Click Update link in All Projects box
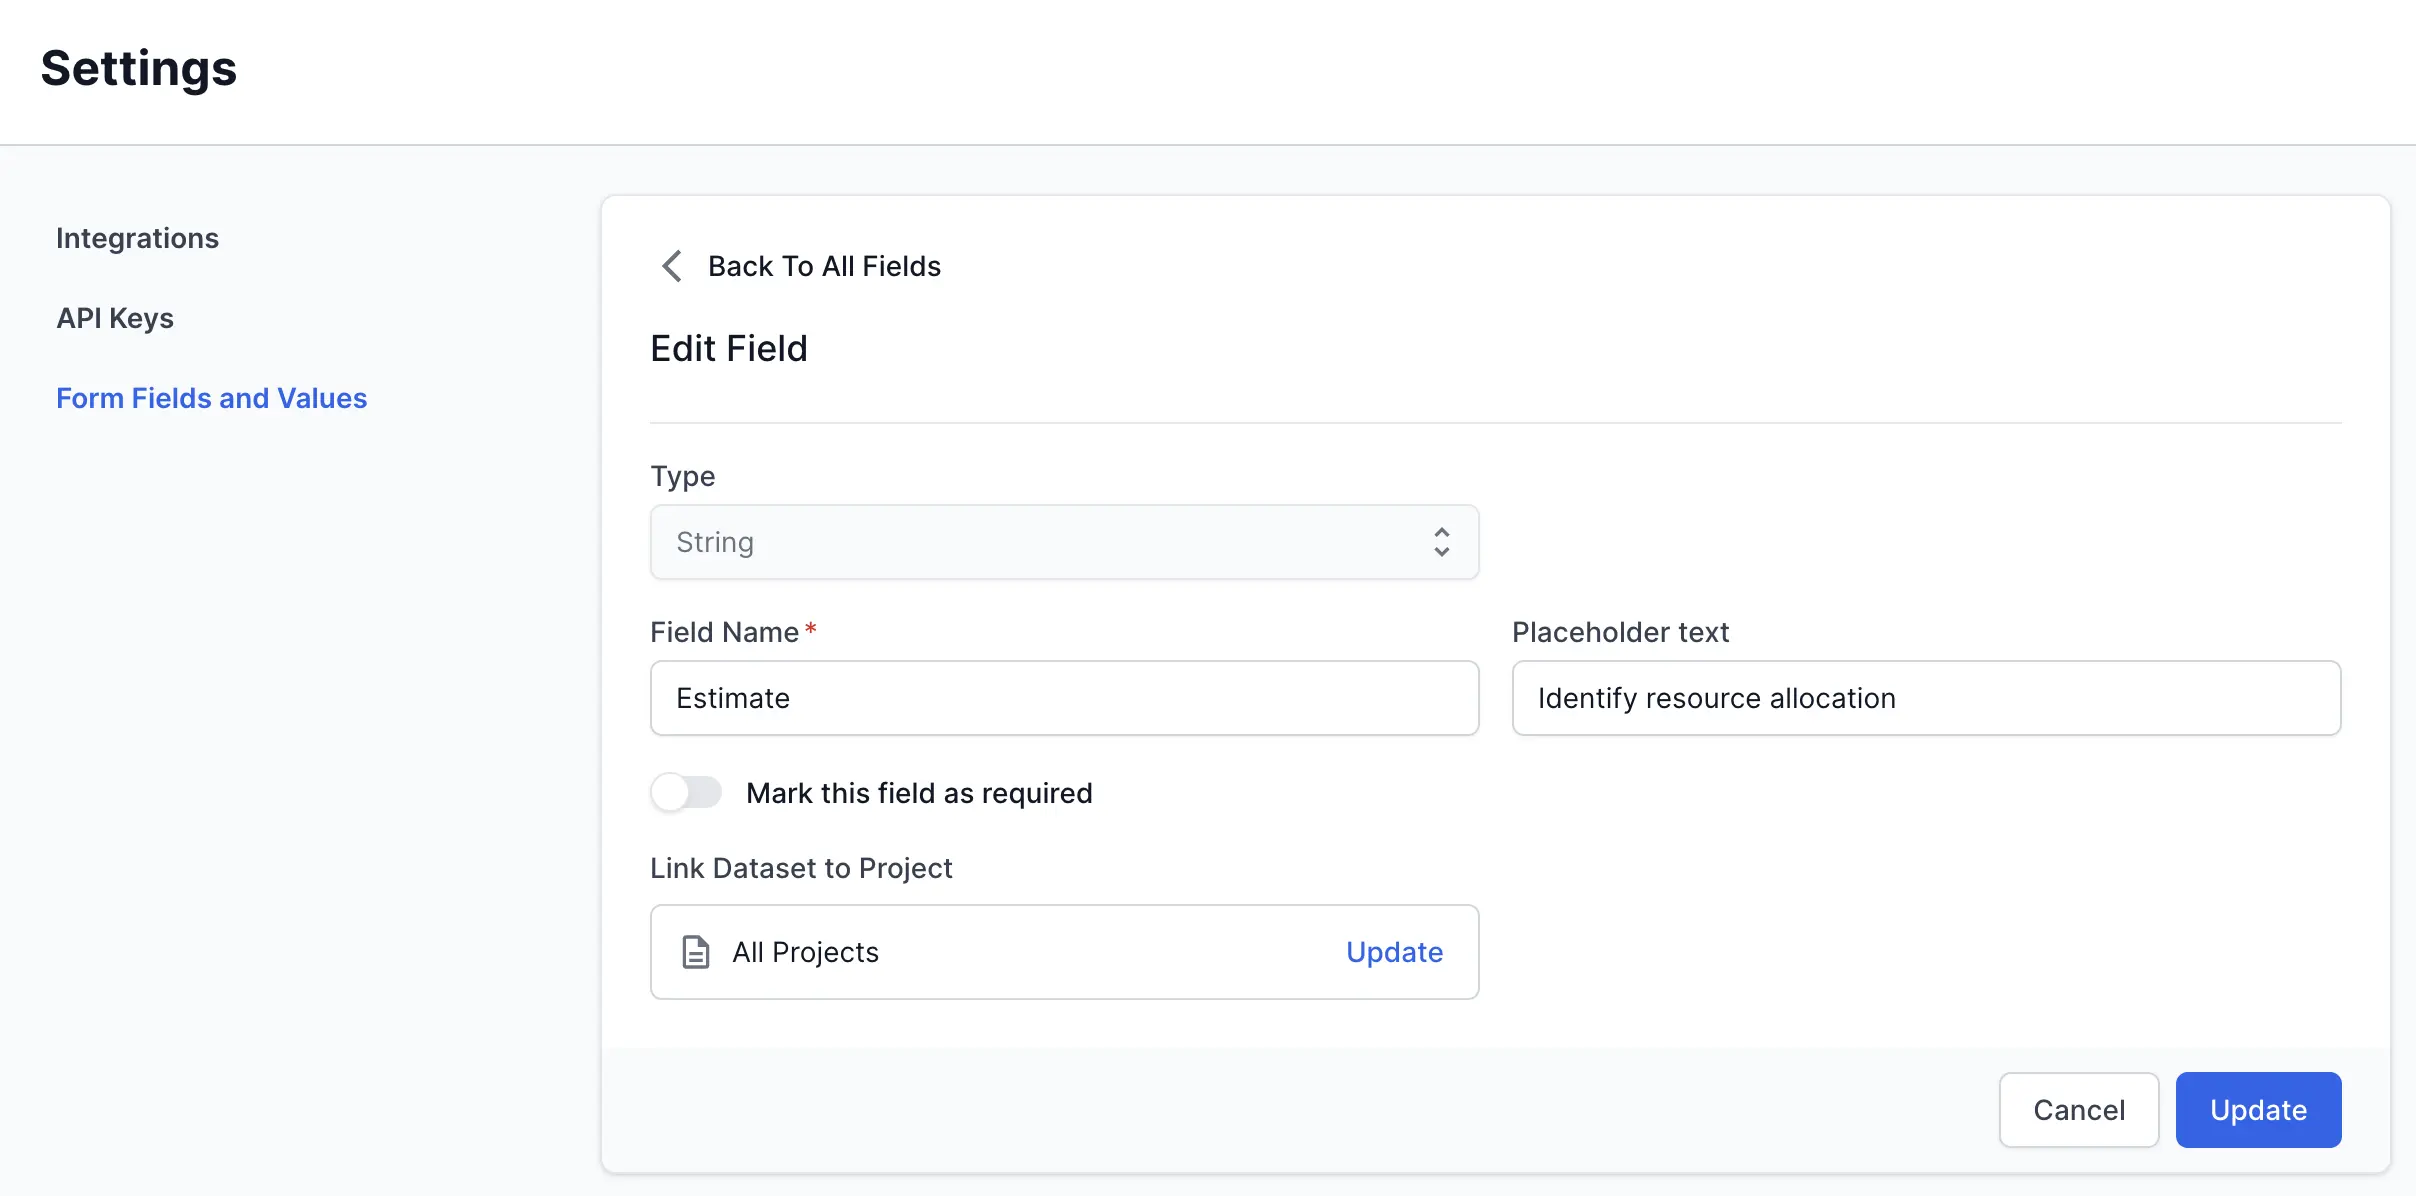This screenshot has height=1196, width=2416. pyautogui.click(x=1394, y=952)
